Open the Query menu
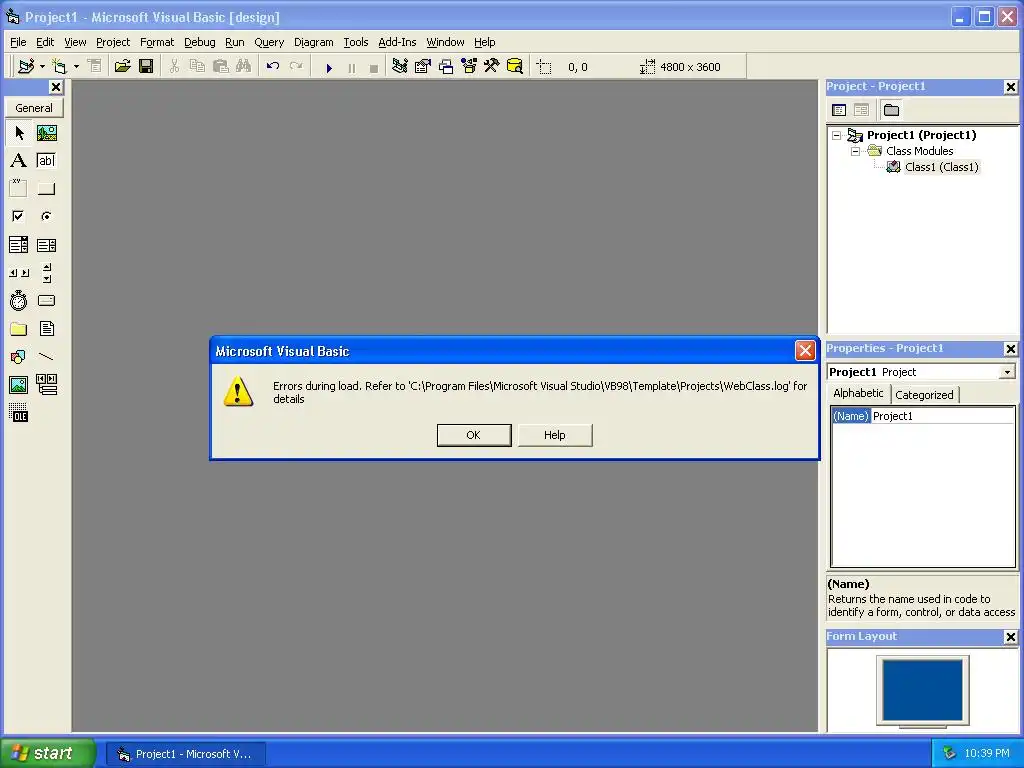Screen dimensions: 1024x768 pos(269,42)
